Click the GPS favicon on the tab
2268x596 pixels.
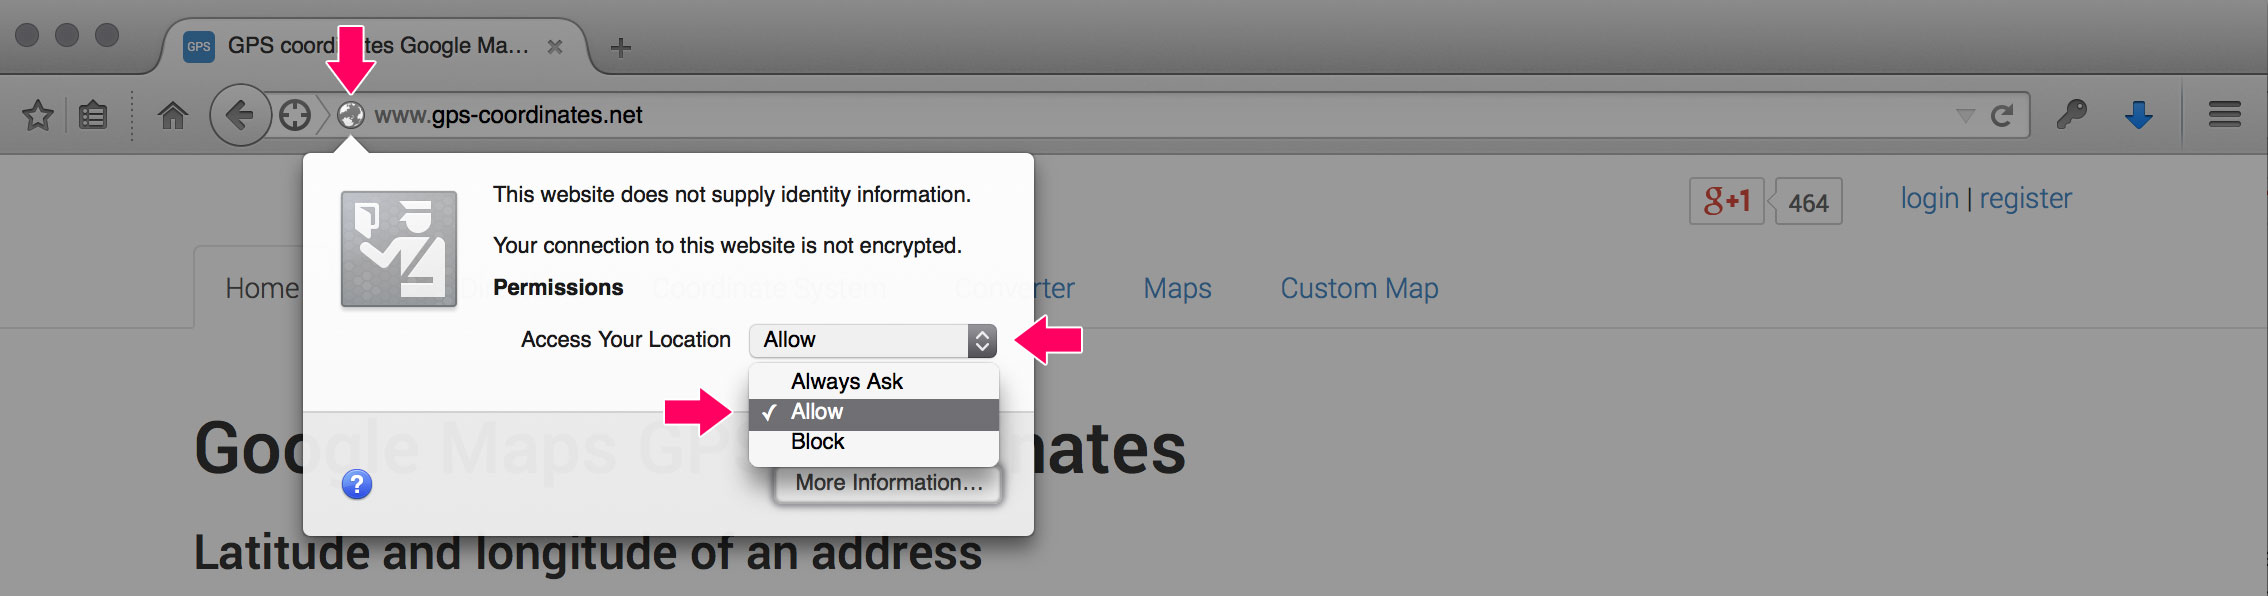199,46
